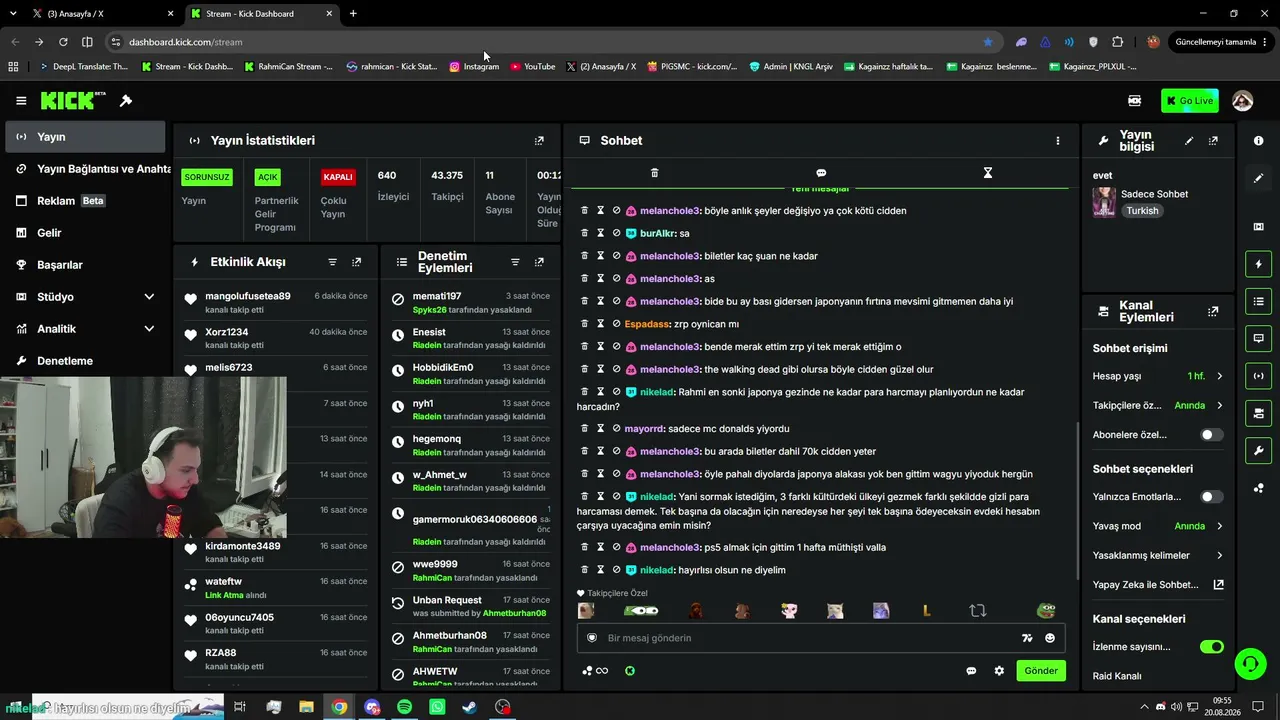
Task: Open Reklam Beta in the sidebar
Action: pyautogui.click(x=84, y=201)
